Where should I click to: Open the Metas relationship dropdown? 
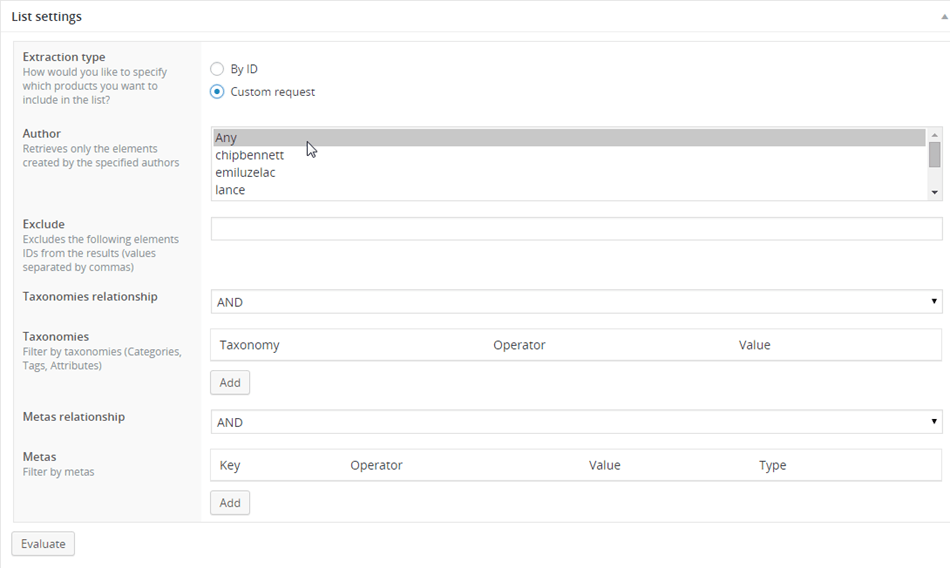coord(576,422)
